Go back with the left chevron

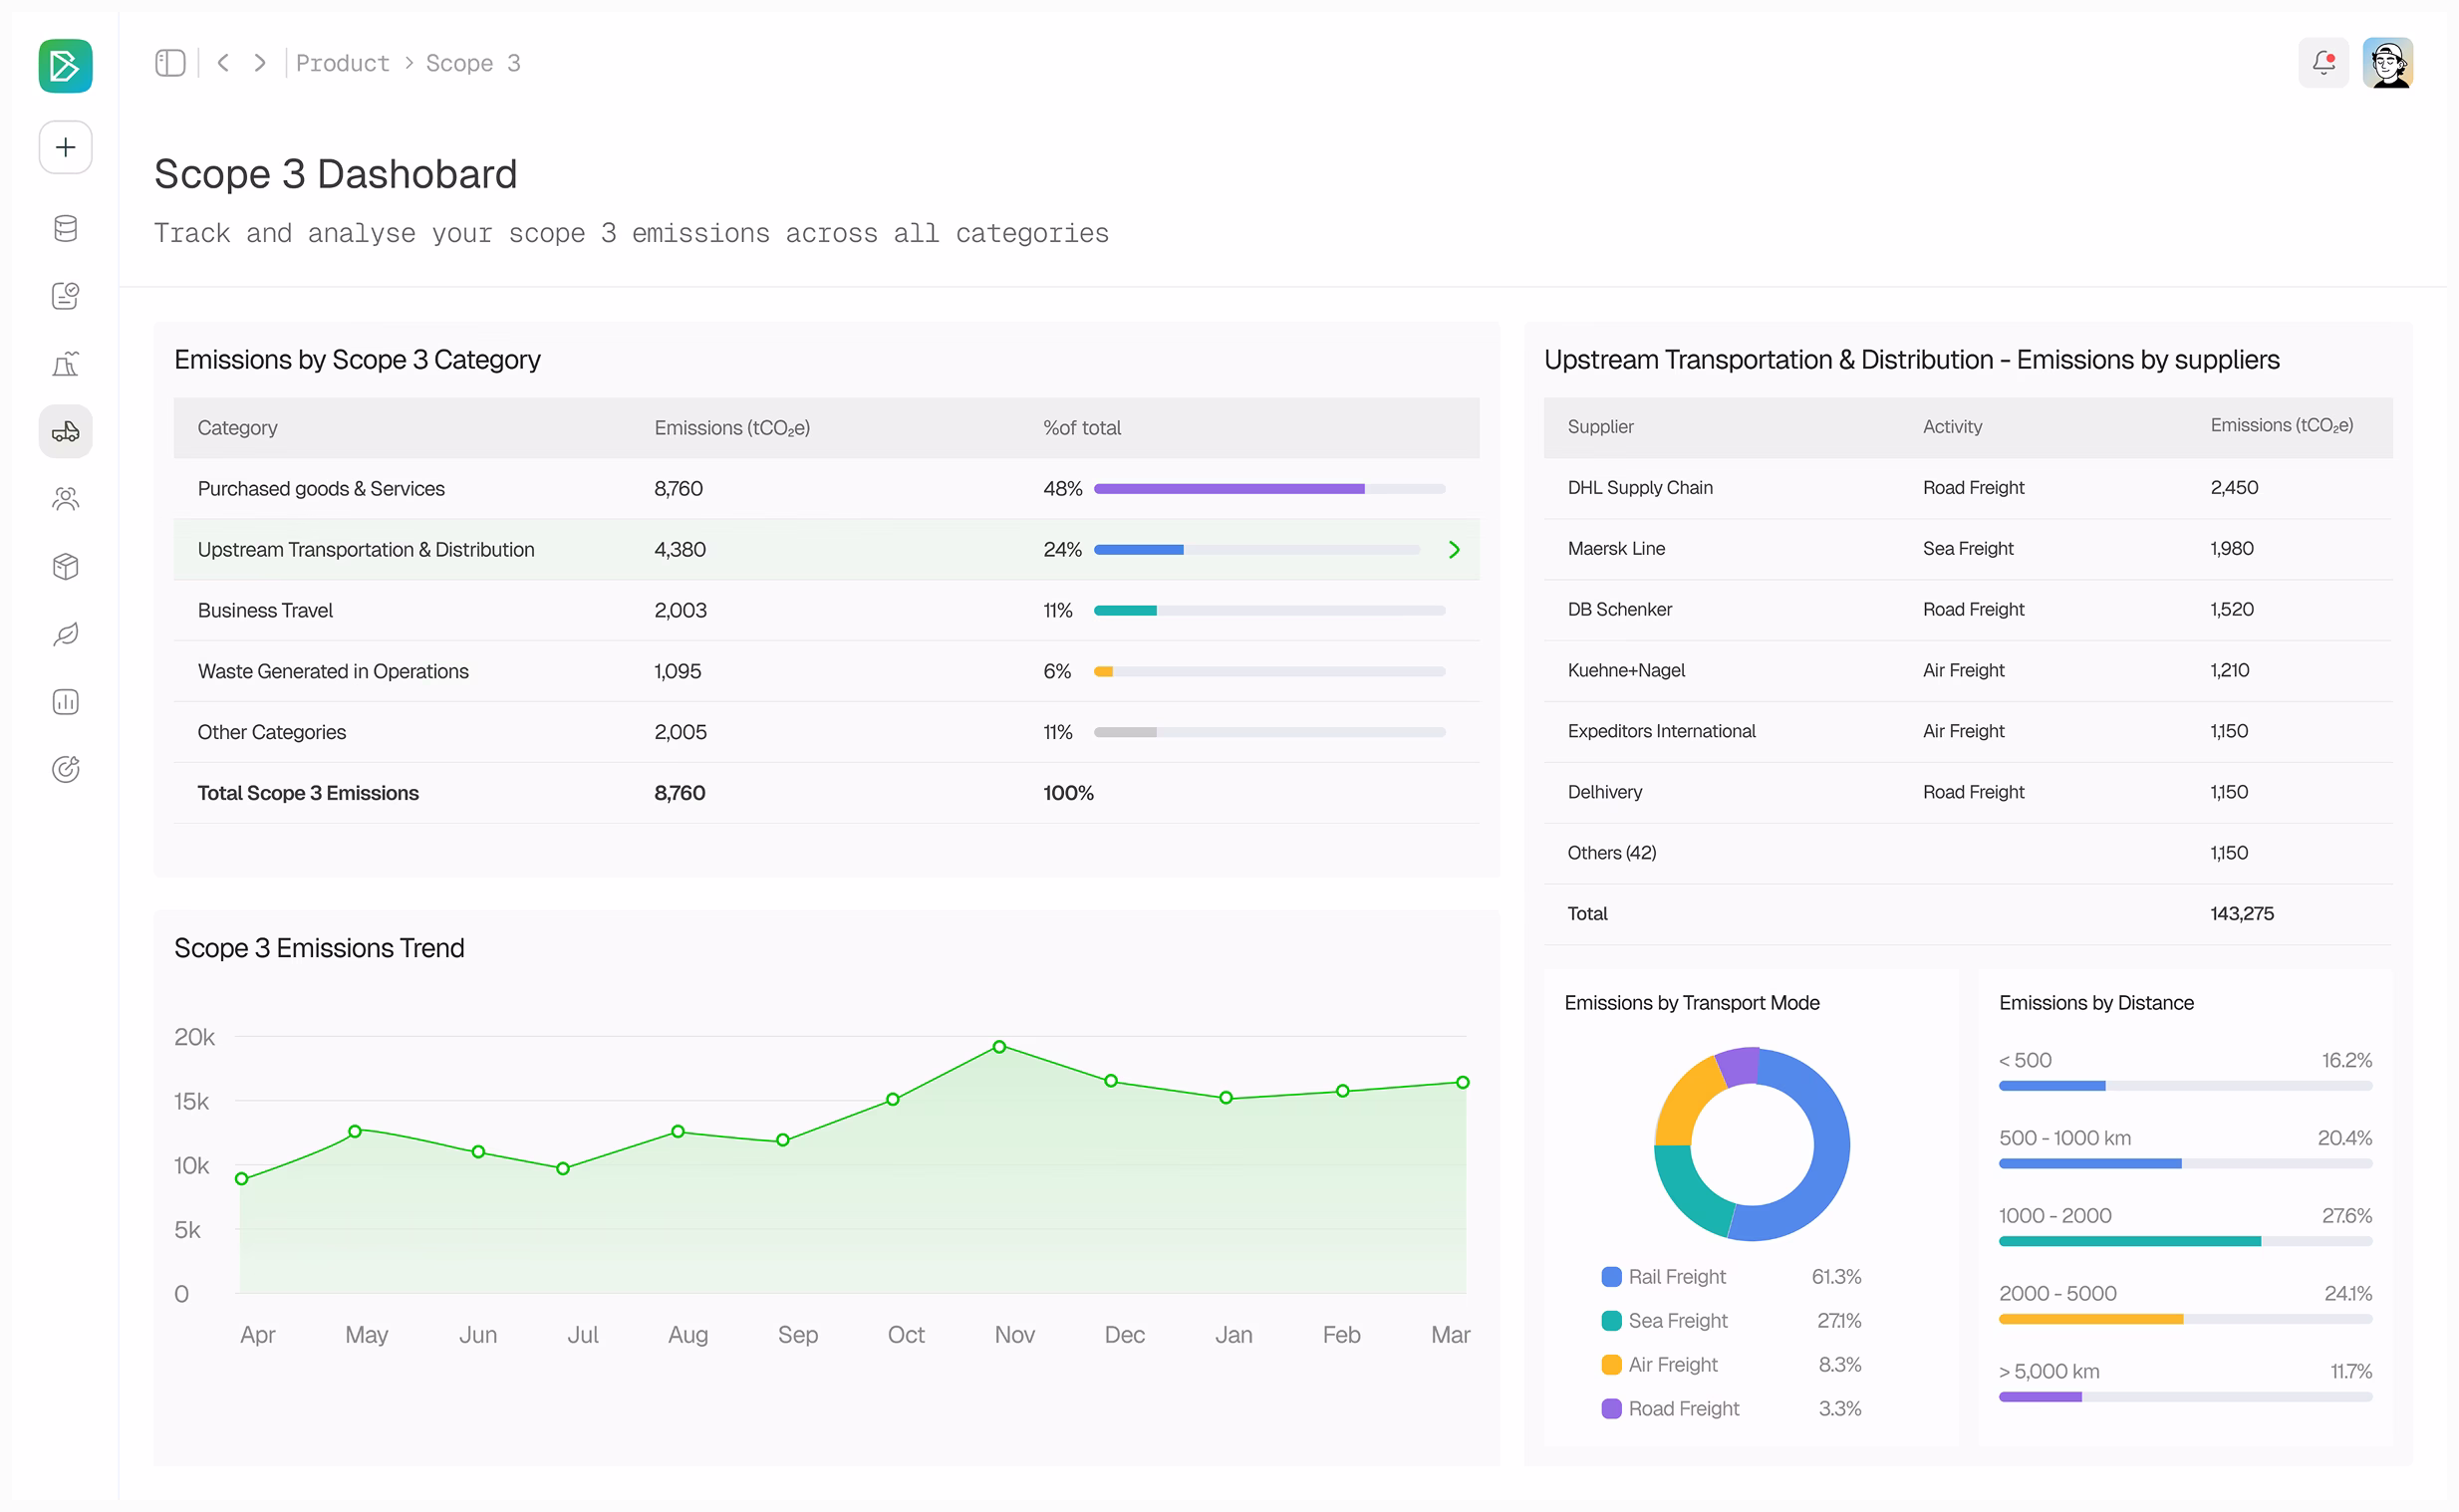pyautogui.click(x=224, y=63)
